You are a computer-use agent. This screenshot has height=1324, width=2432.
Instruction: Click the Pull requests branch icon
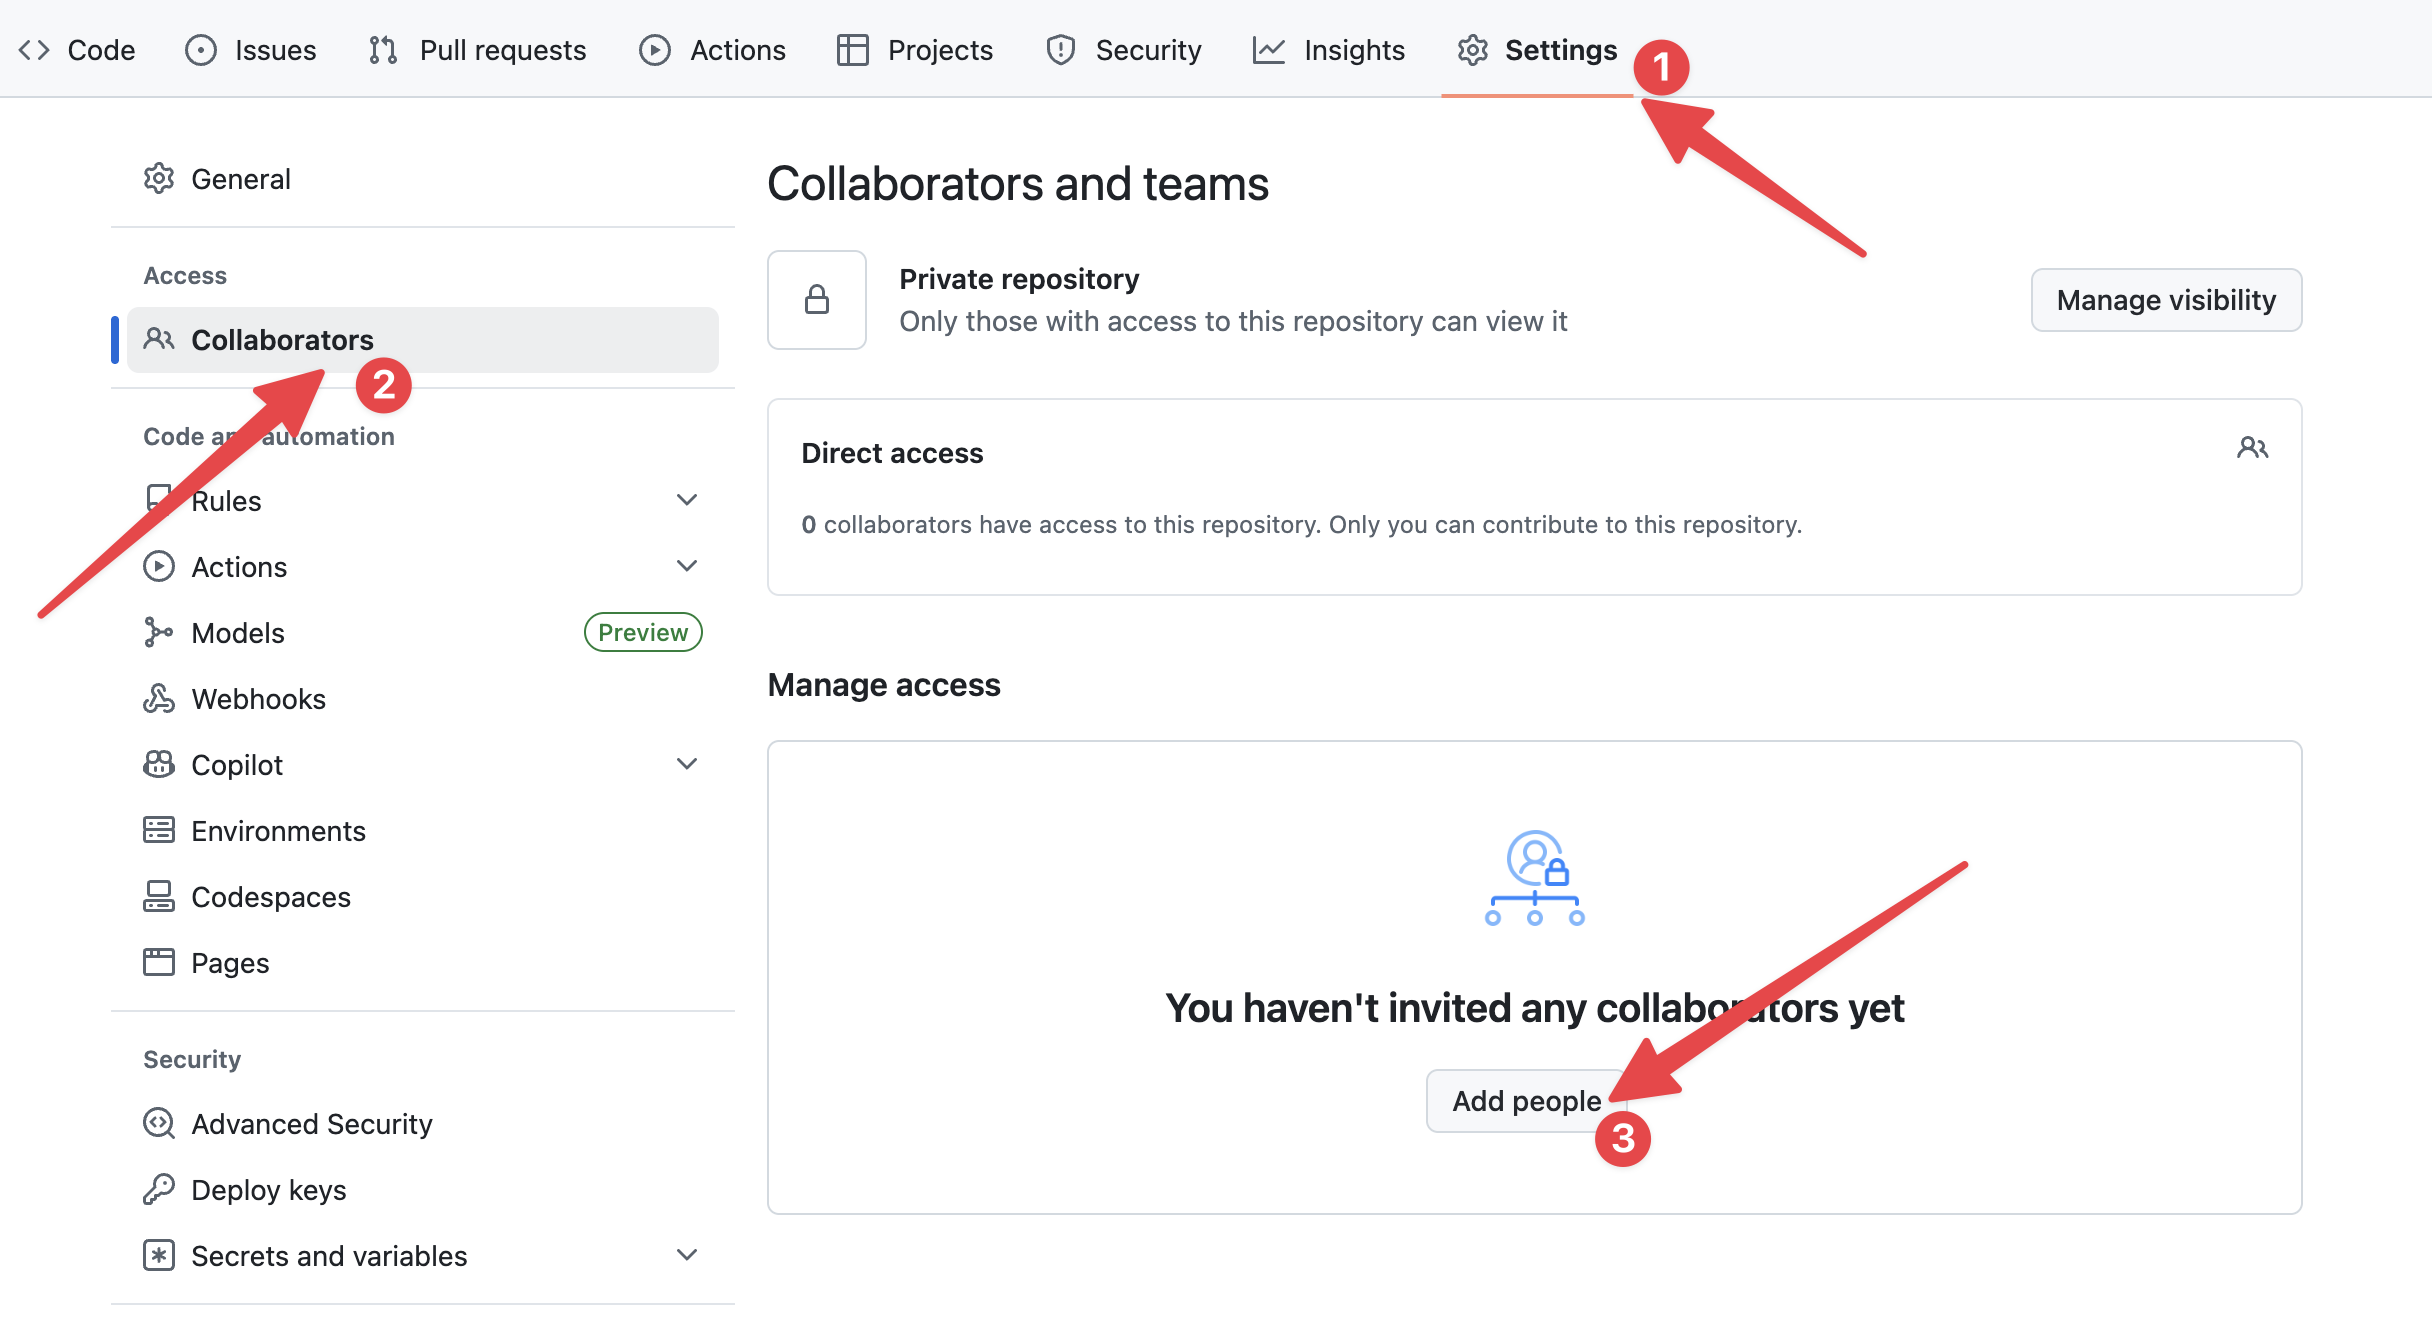(382, 49)
